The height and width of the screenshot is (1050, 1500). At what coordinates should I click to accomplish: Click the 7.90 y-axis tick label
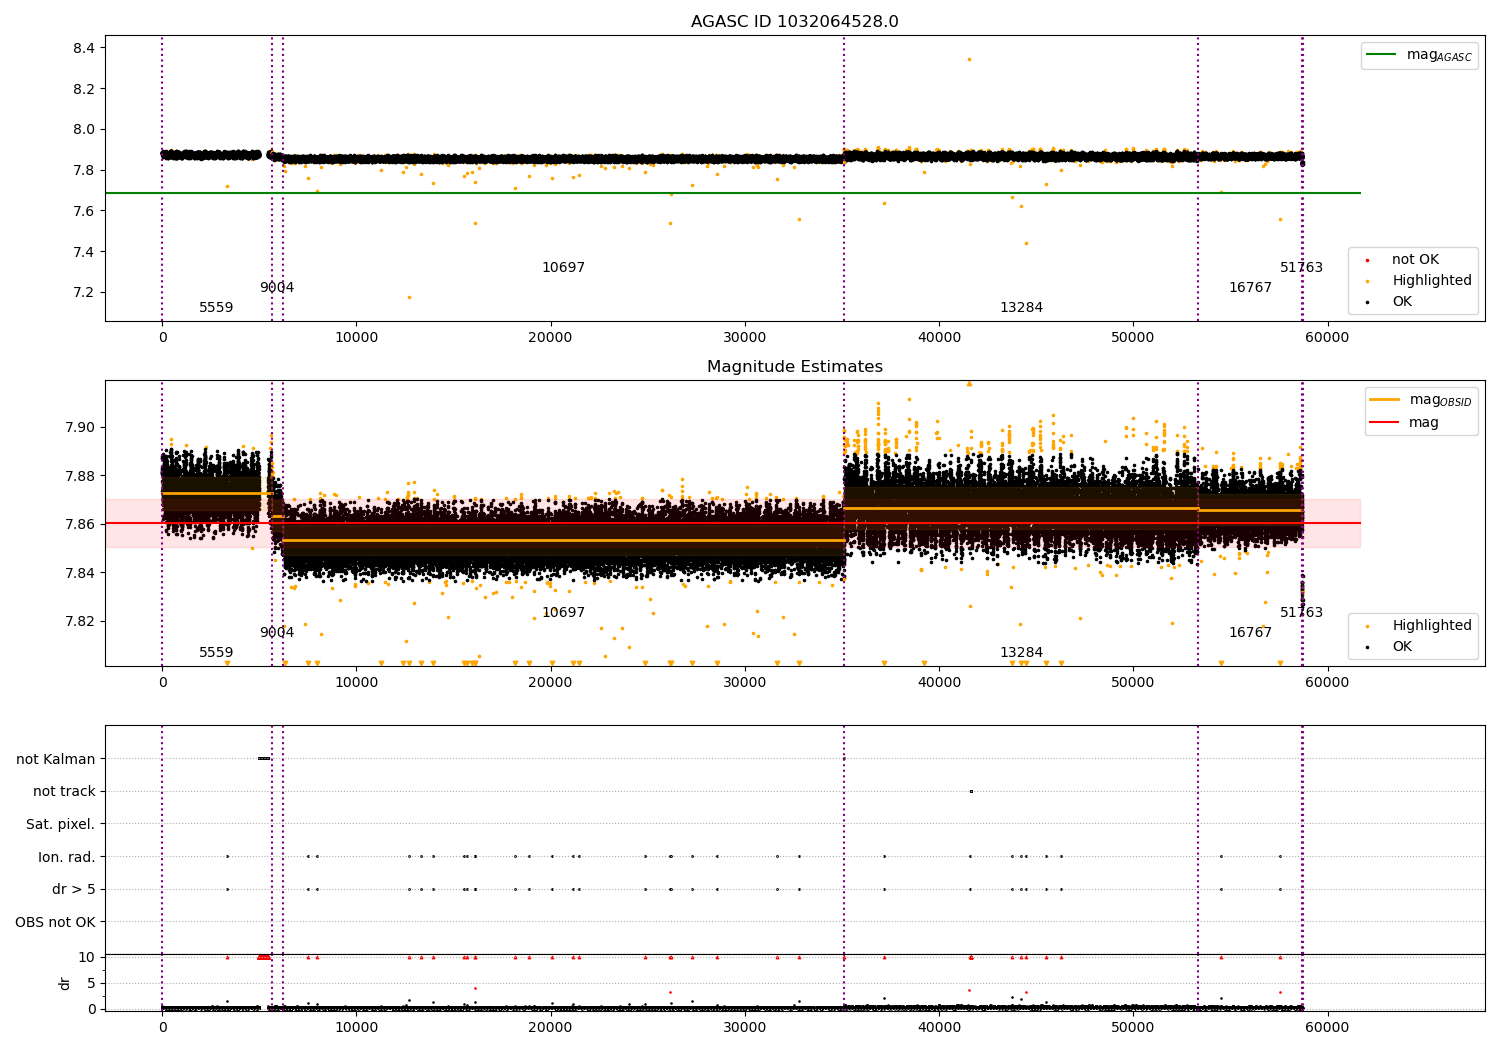coord(80,427)
